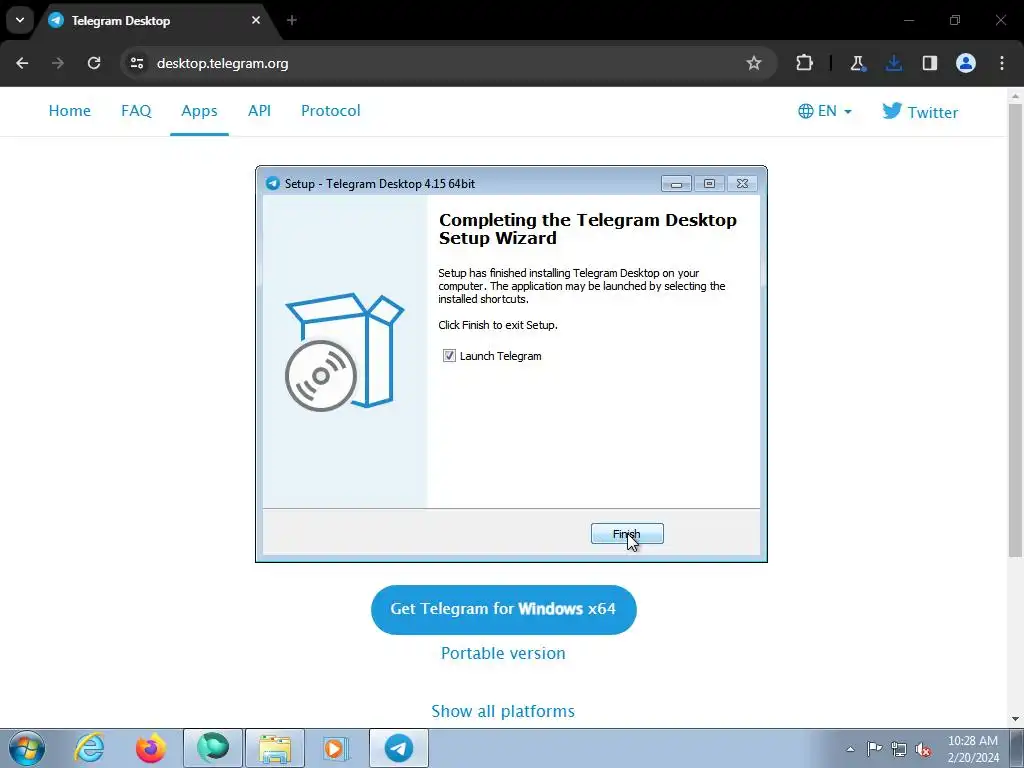1024x768 pixels.
Task: Open the API navigation item
Action: [x=259, y=111]
